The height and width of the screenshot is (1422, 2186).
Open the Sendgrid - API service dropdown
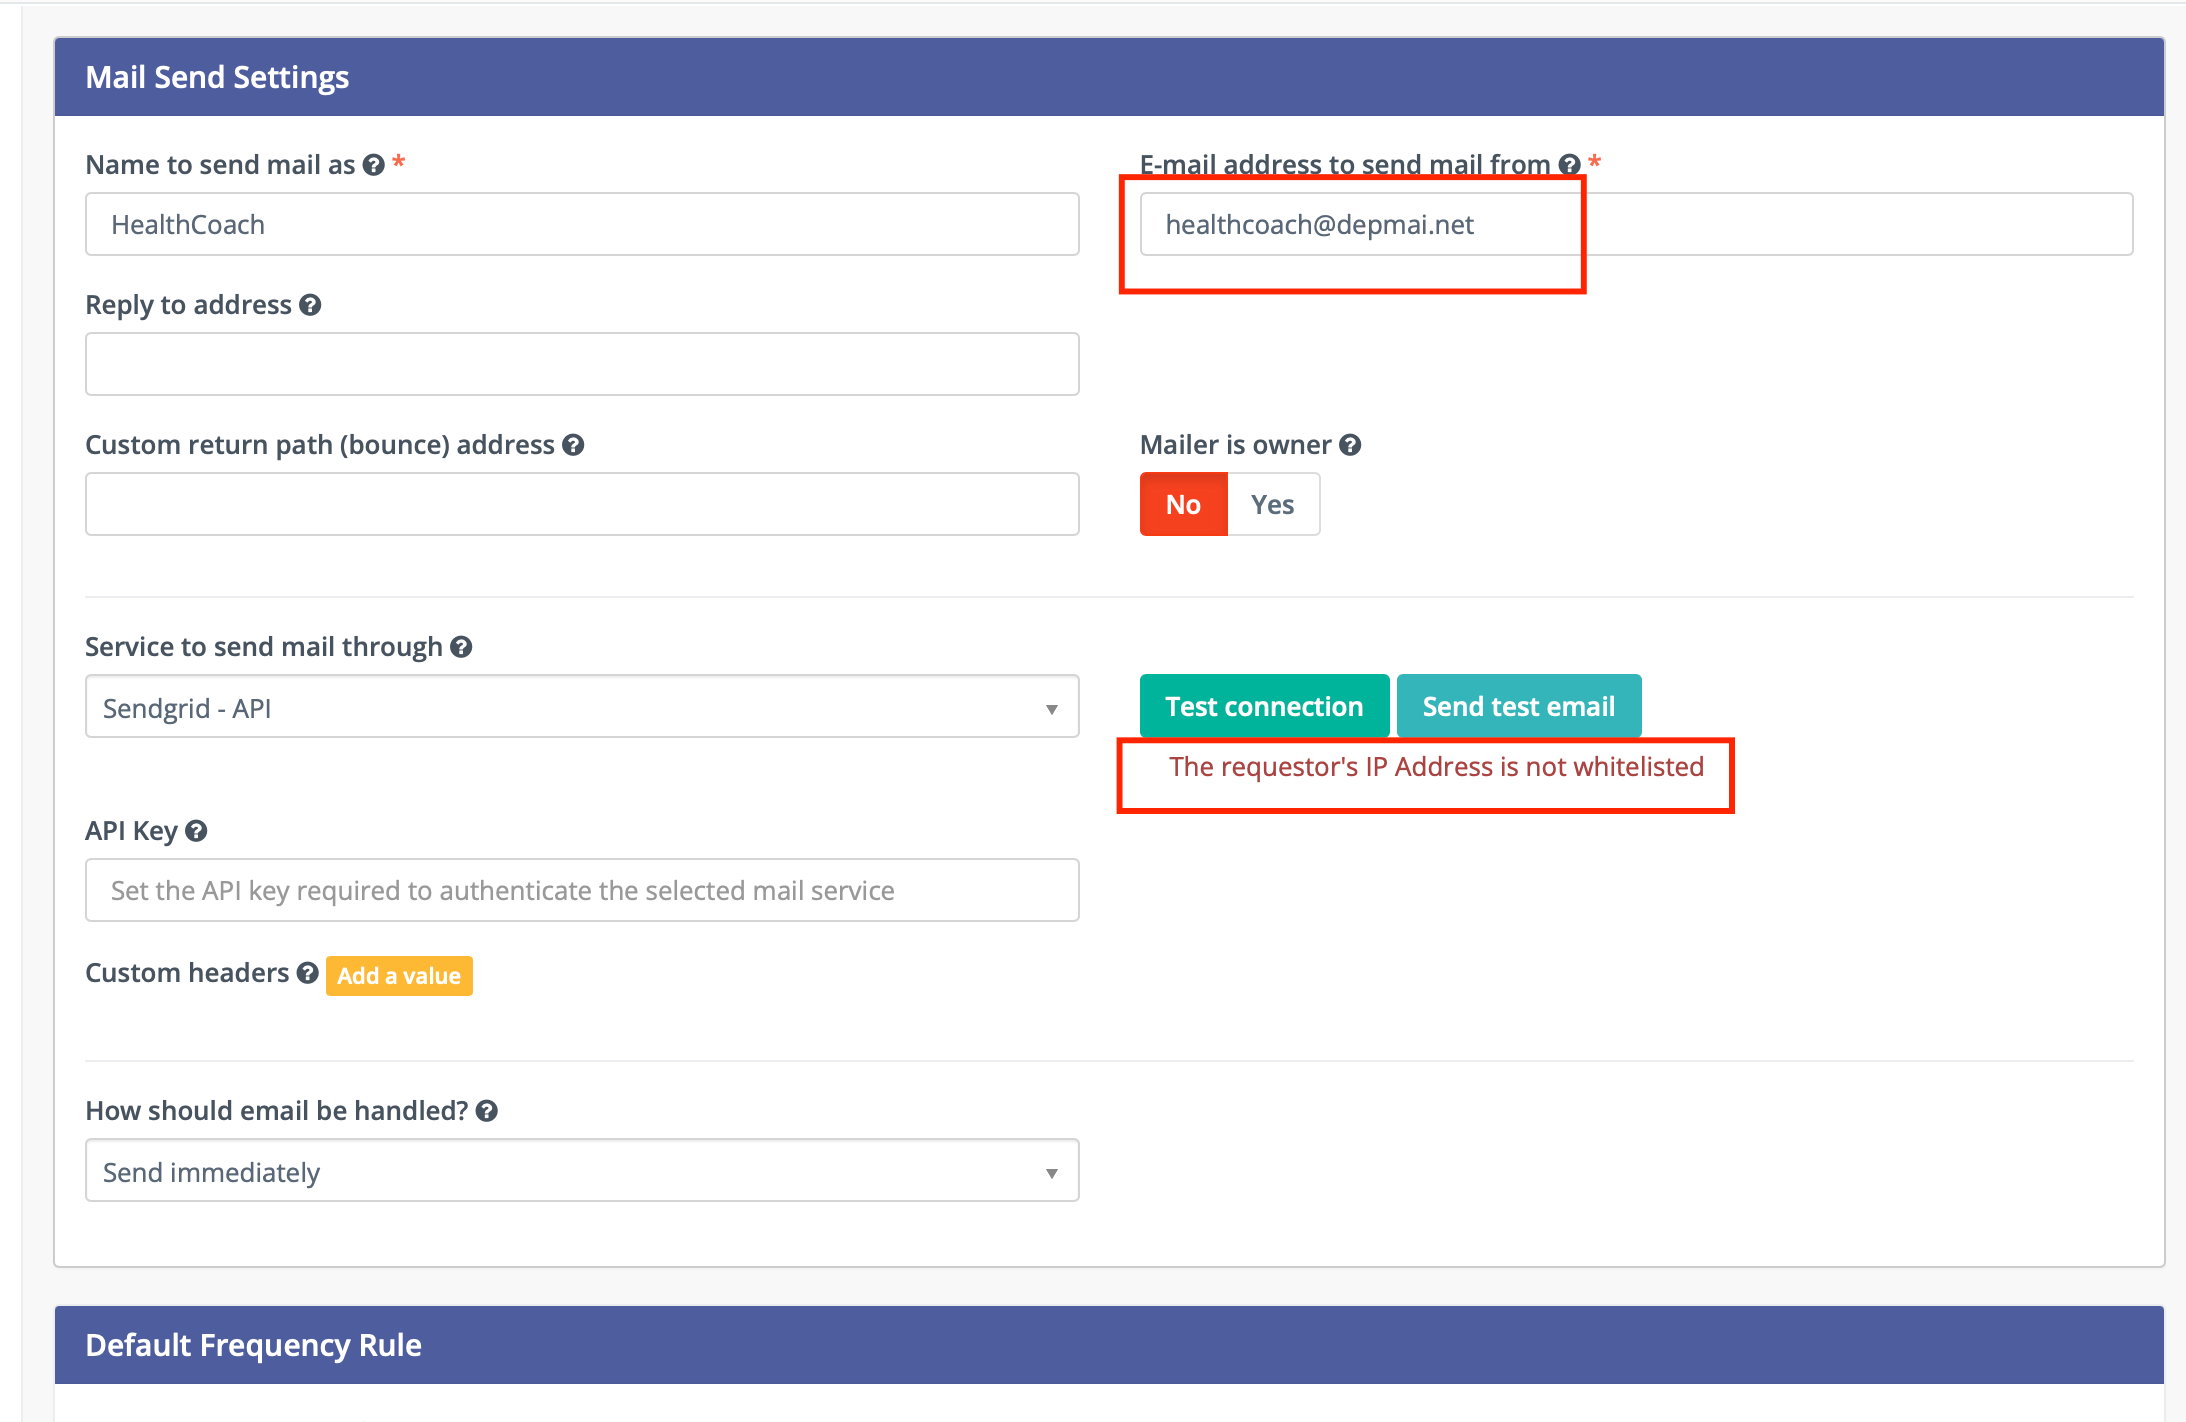582,708
